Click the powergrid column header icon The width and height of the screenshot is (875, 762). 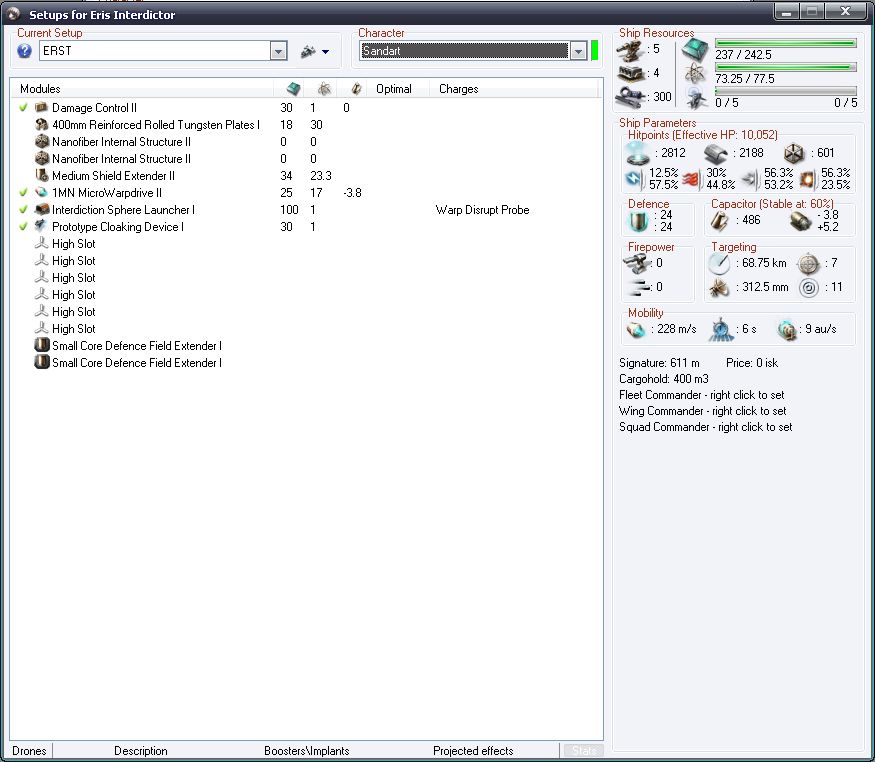coord(324,89)
